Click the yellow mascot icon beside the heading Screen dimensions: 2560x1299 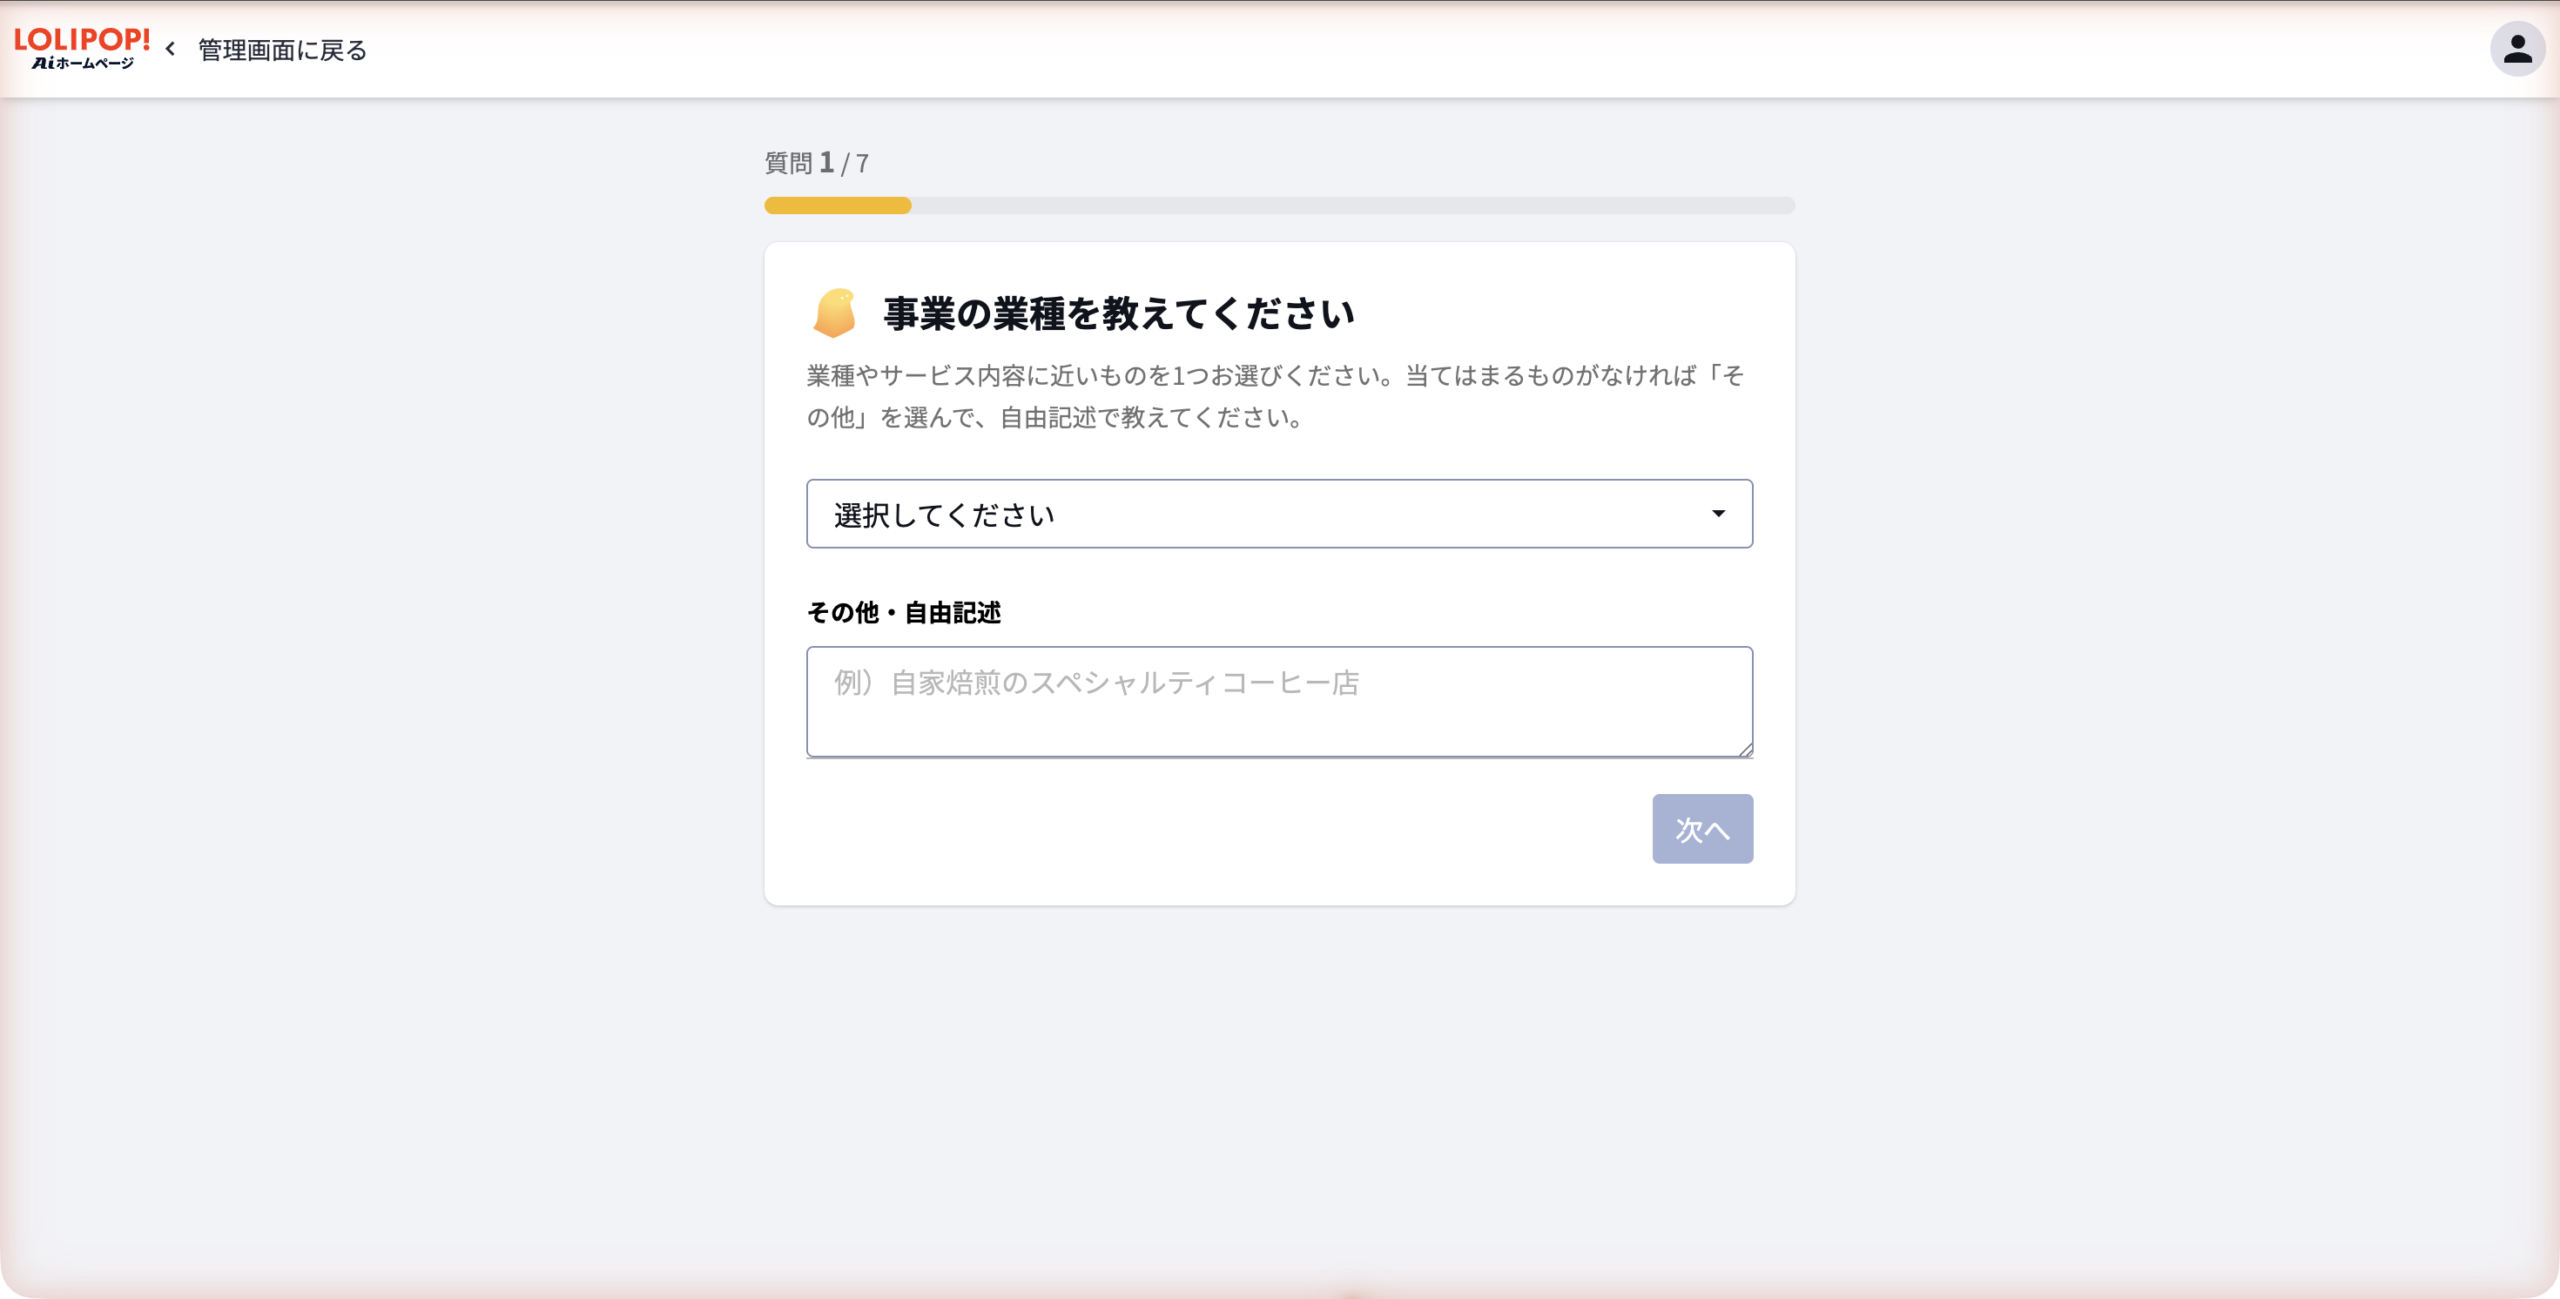coord(834,313)
